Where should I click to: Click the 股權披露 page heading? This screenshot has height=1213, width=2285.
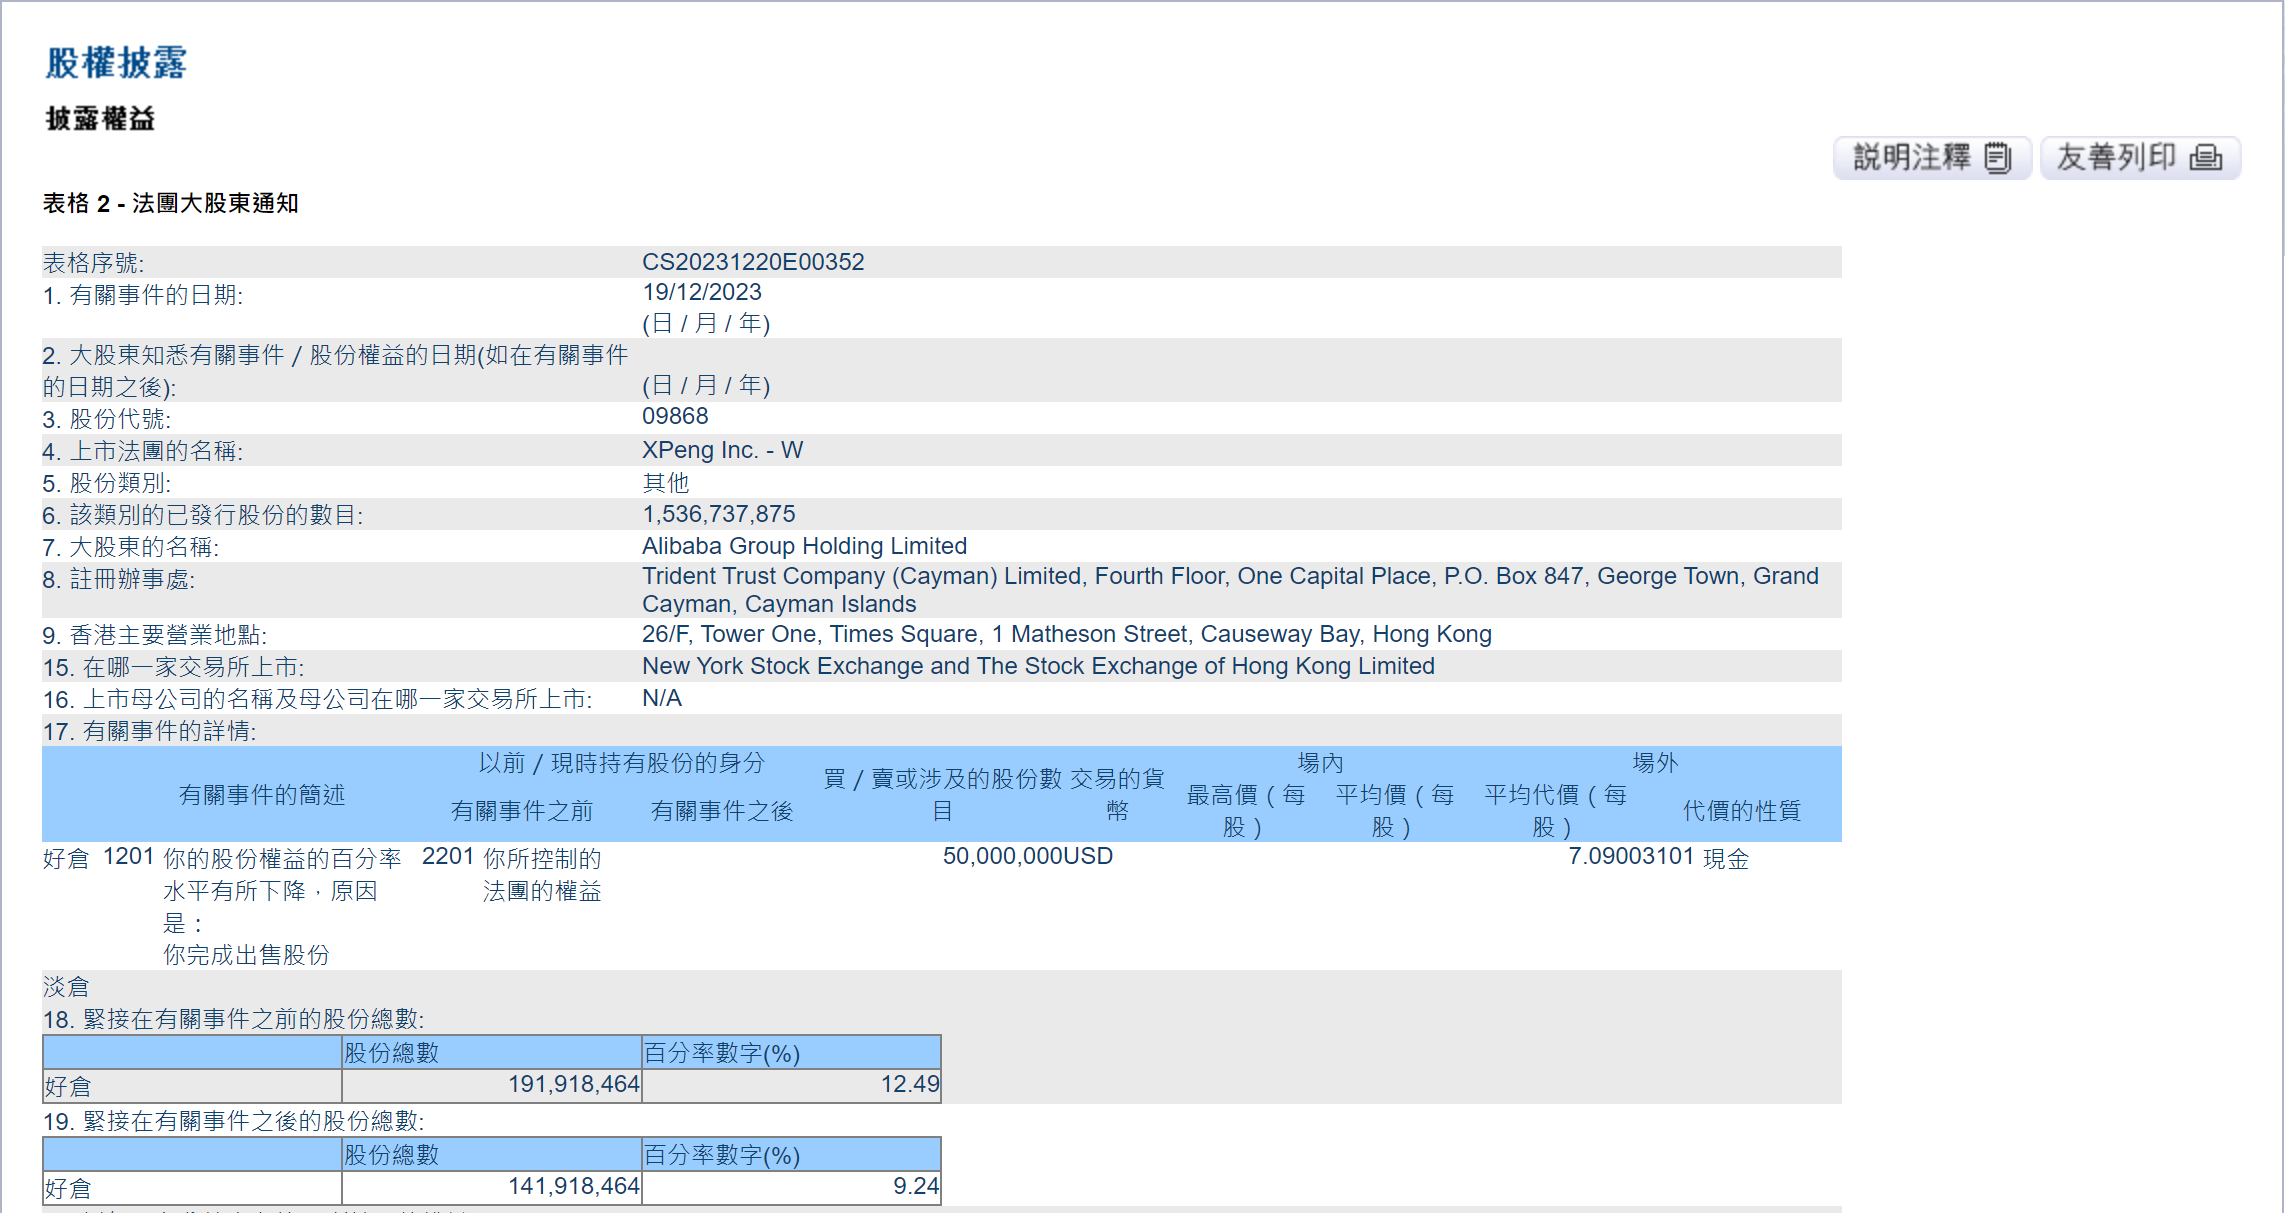(x=116, y=62)
